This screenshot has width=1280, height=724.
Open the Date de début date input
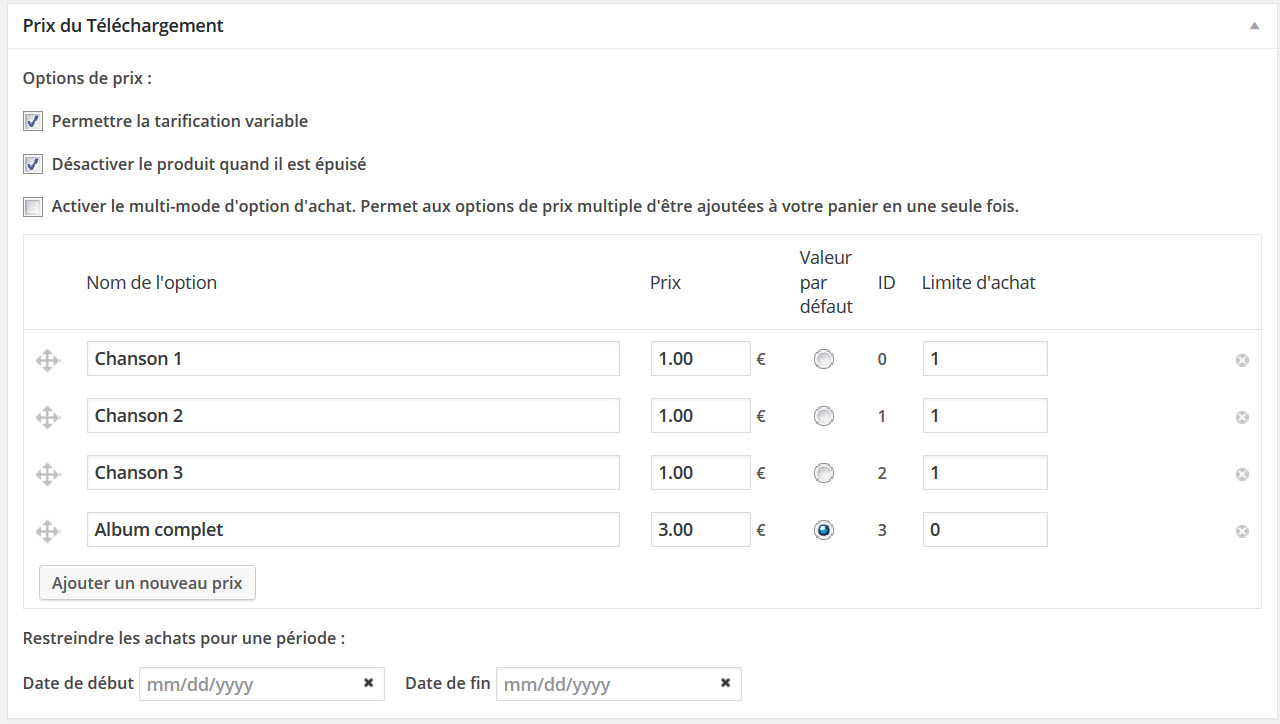click(x=250, y=684)
